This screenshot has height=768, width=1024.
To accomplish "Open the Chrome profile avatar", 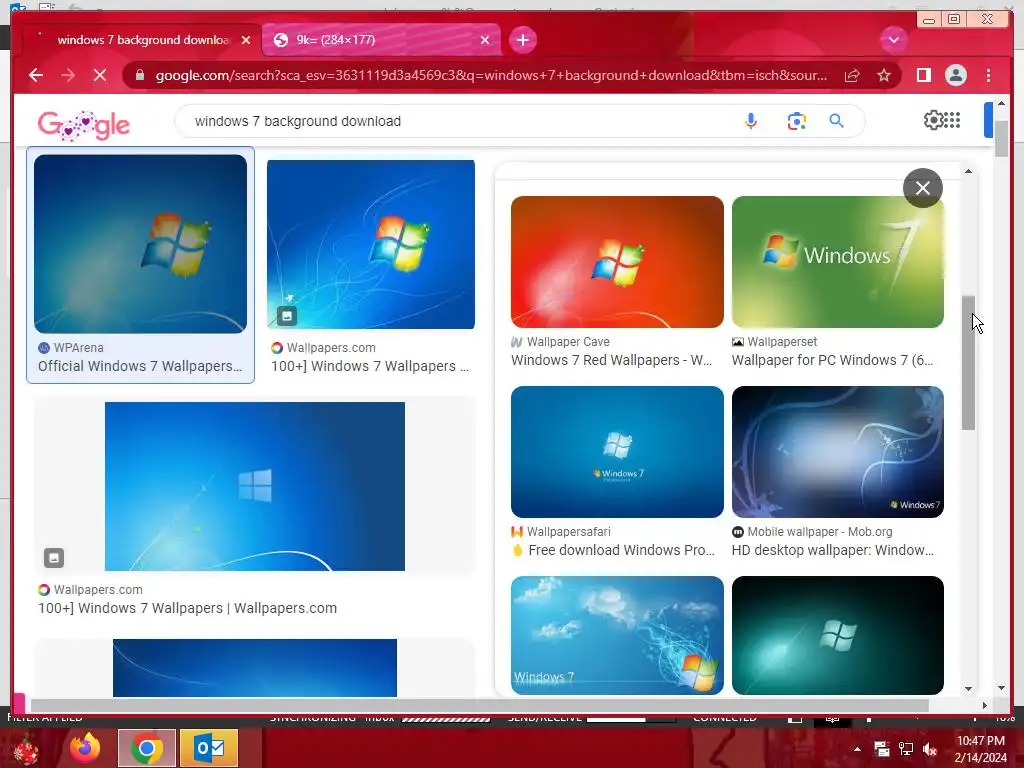I will point(955,76).
